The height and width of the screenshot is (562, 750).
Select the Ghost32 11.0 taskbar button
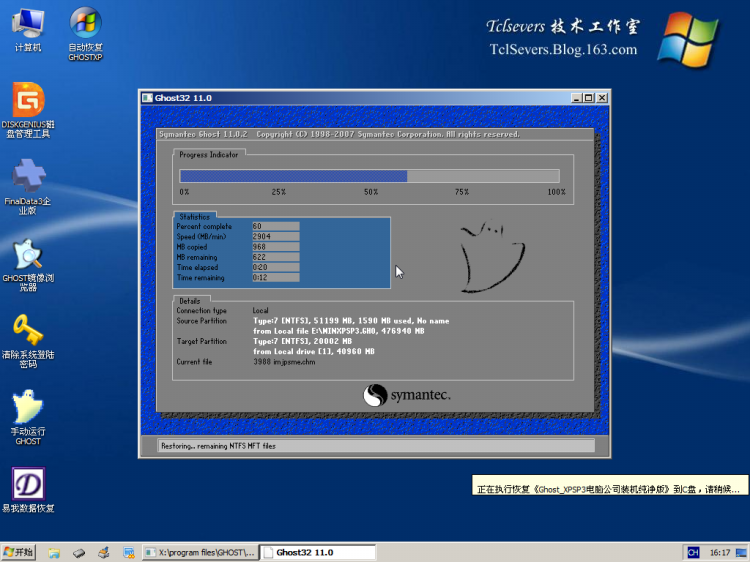click(x=318, y=552)
